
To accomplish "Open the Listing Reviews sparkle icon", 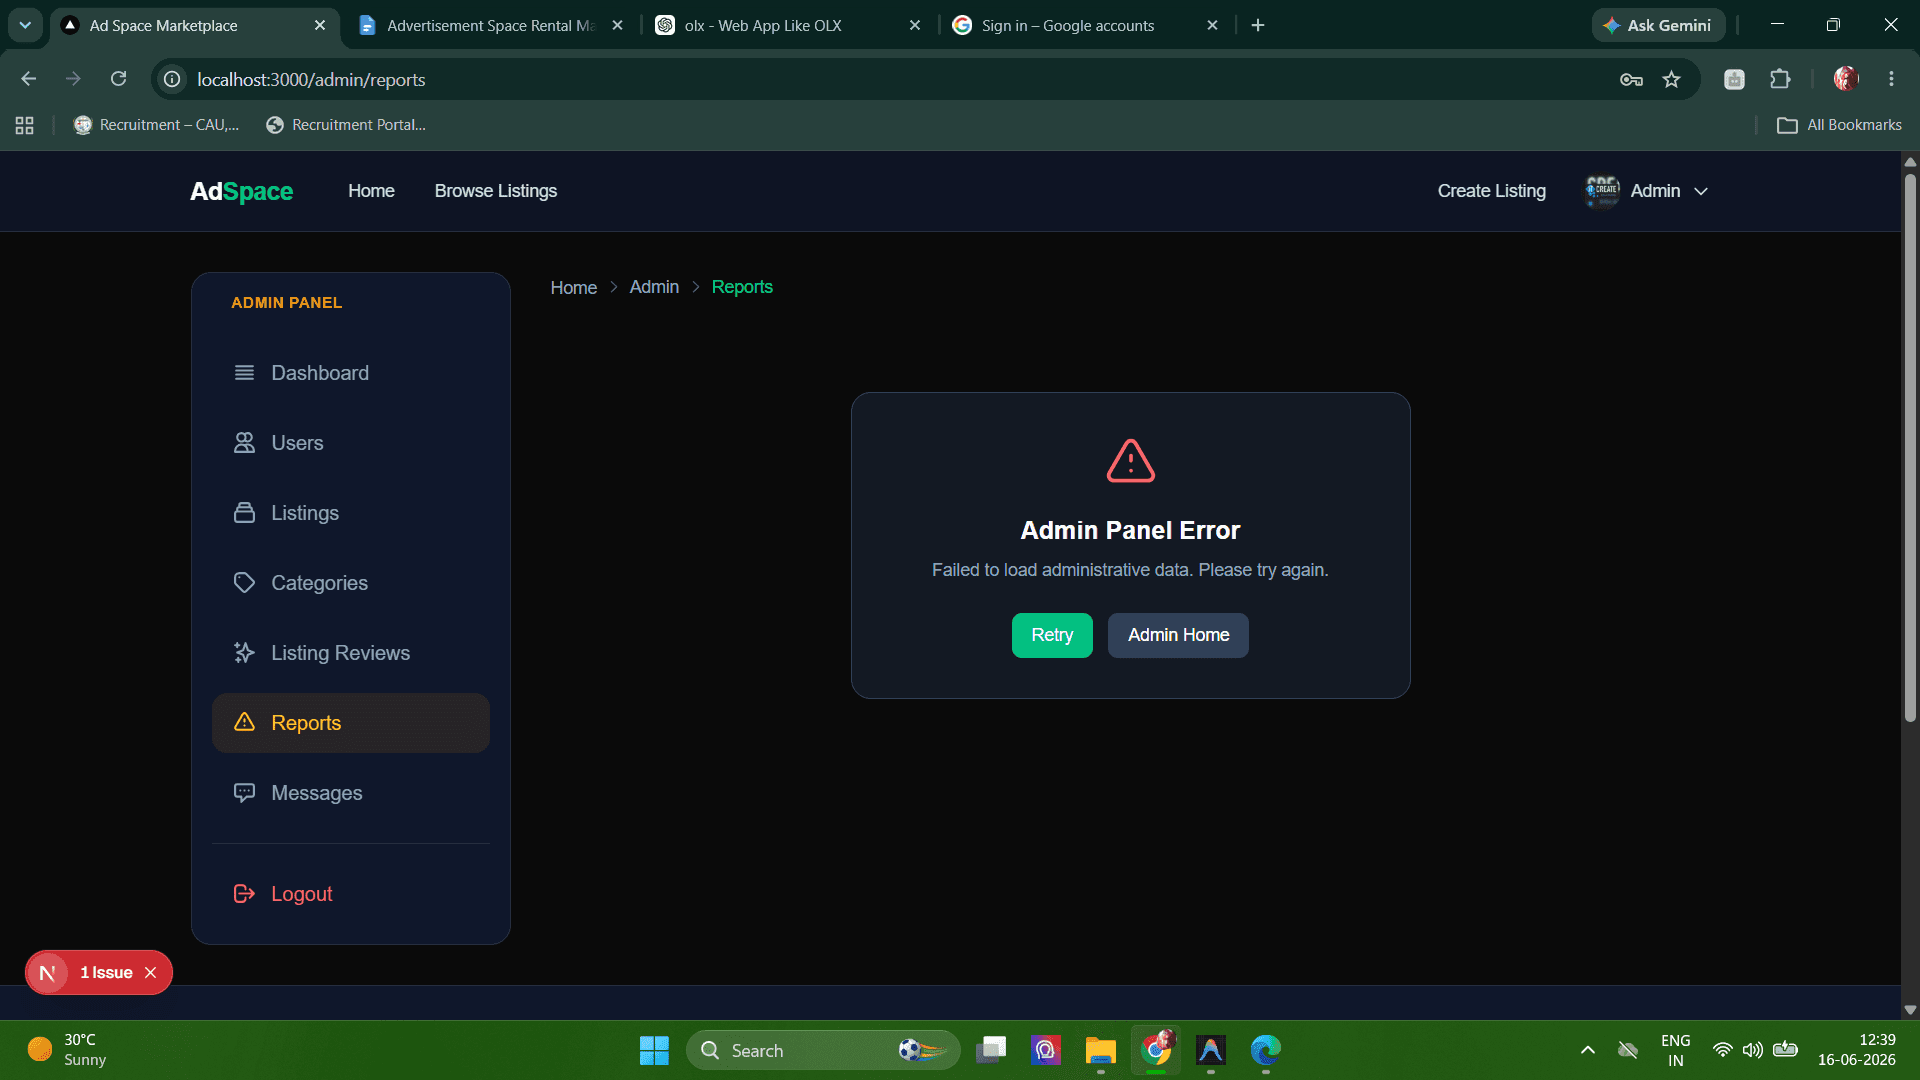I will (x=244, y=653).
